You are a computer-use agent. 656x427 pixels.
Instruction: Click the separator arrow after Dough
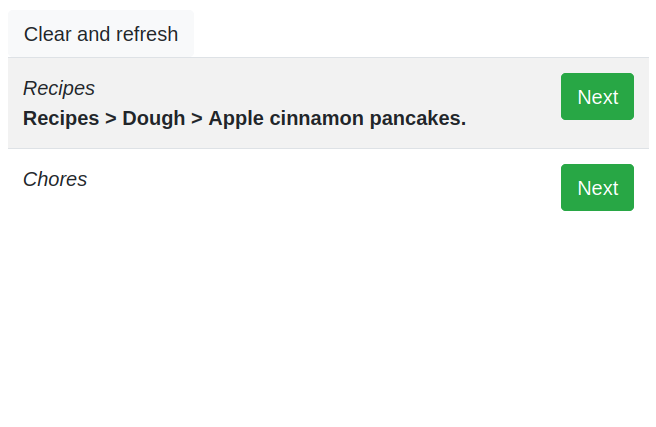tap(197, 118)
